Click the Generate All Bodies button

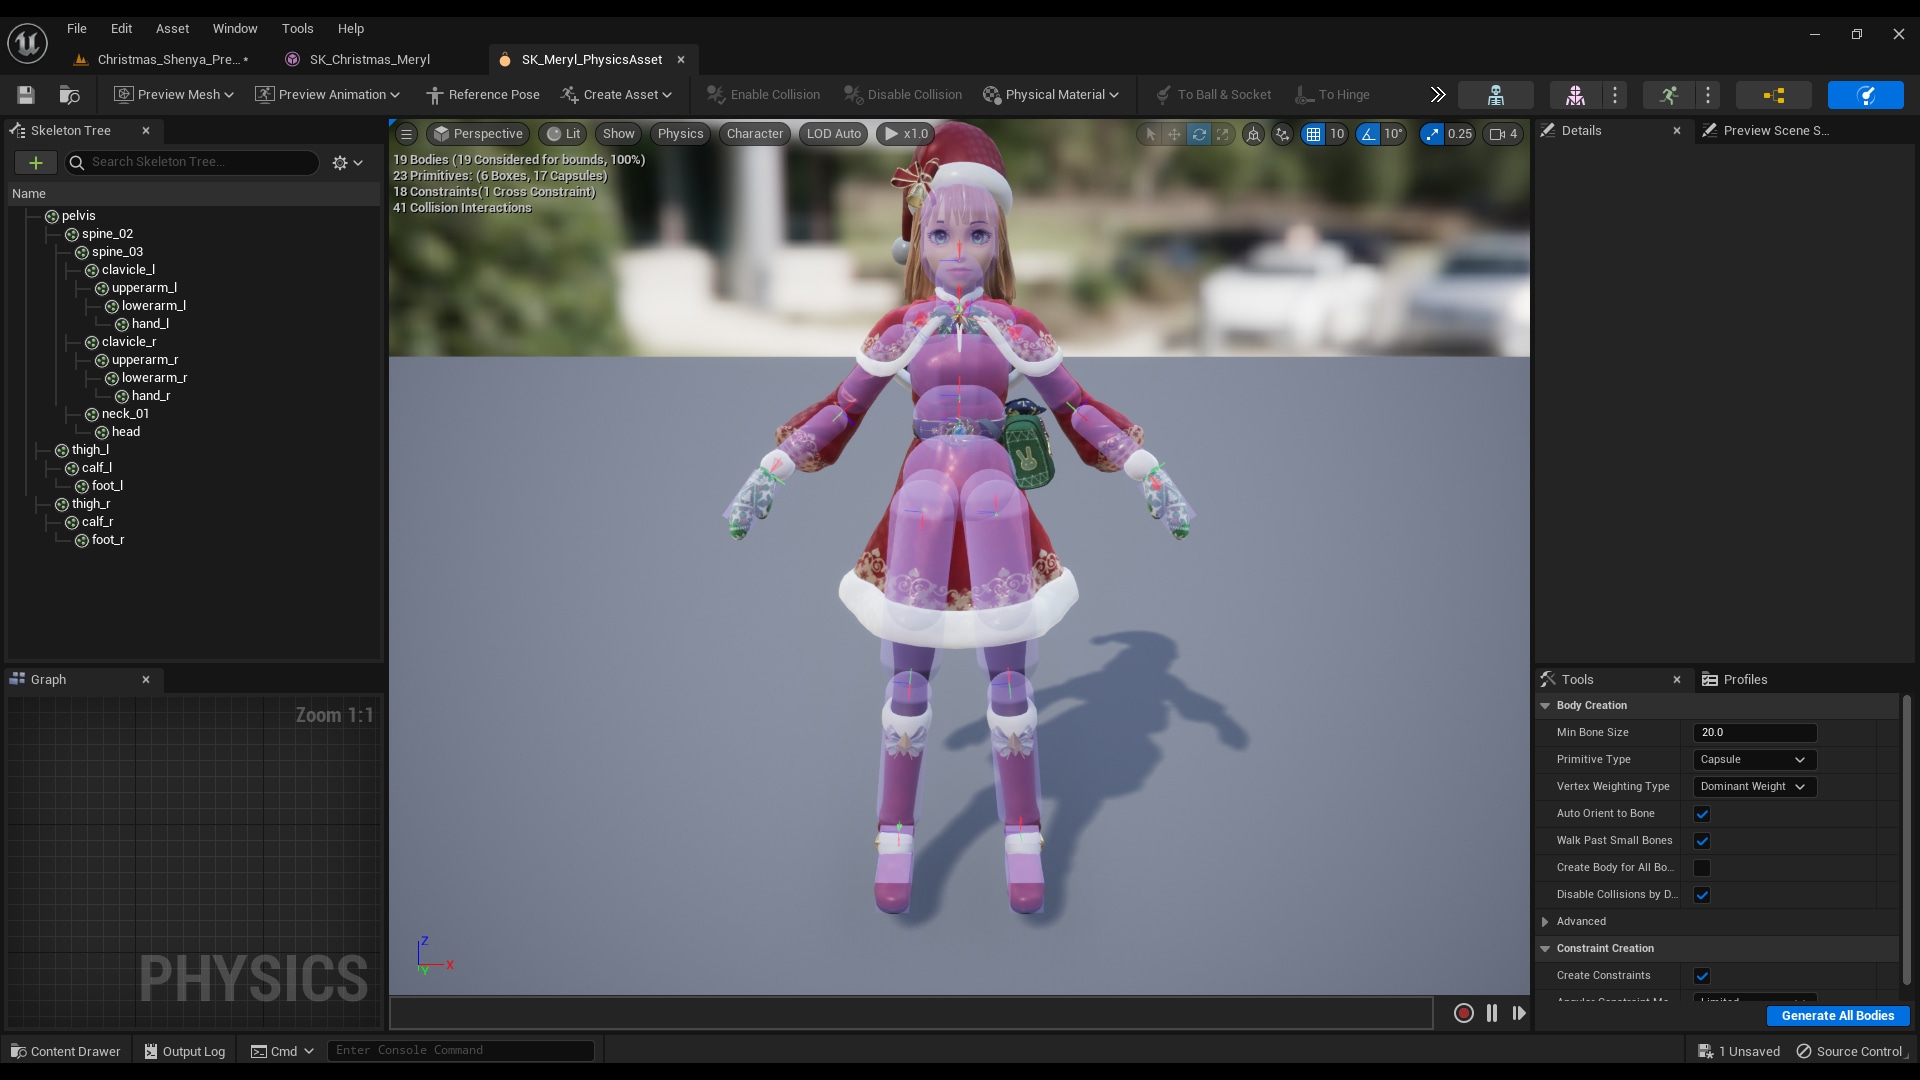click(1839, 1015)
